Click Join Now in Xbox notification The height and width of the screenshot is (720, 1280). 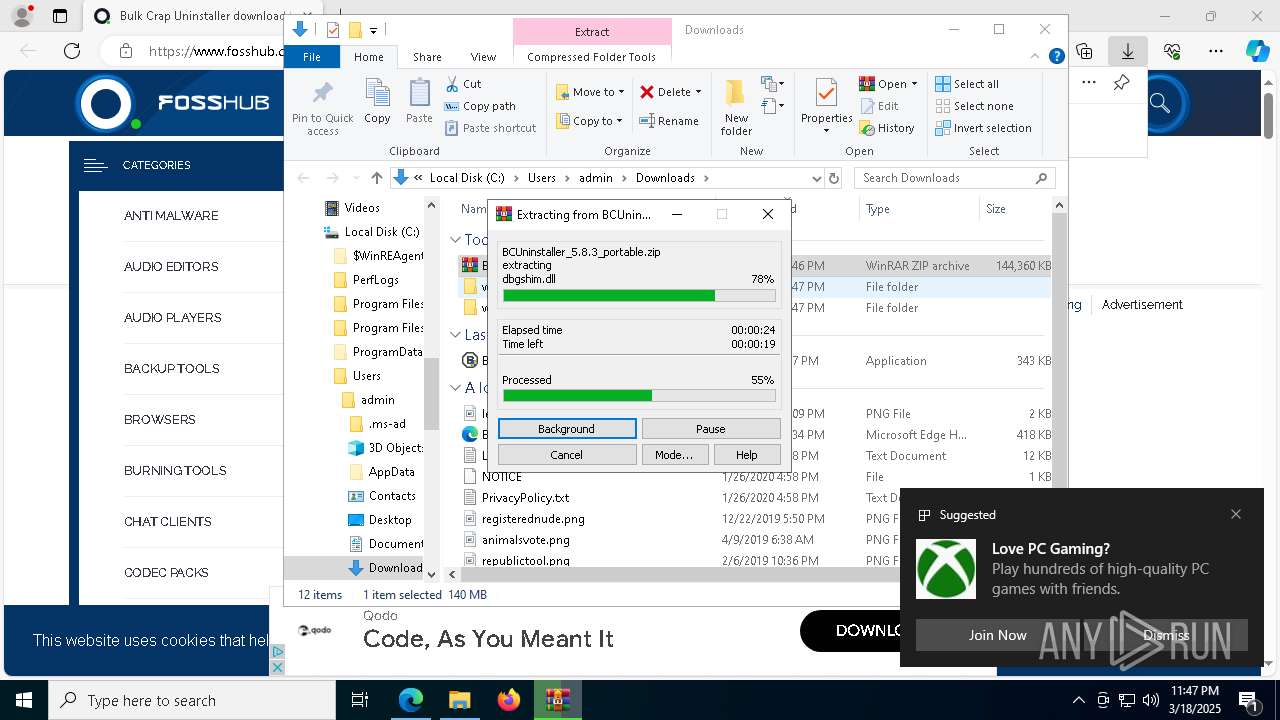point(997,635)
